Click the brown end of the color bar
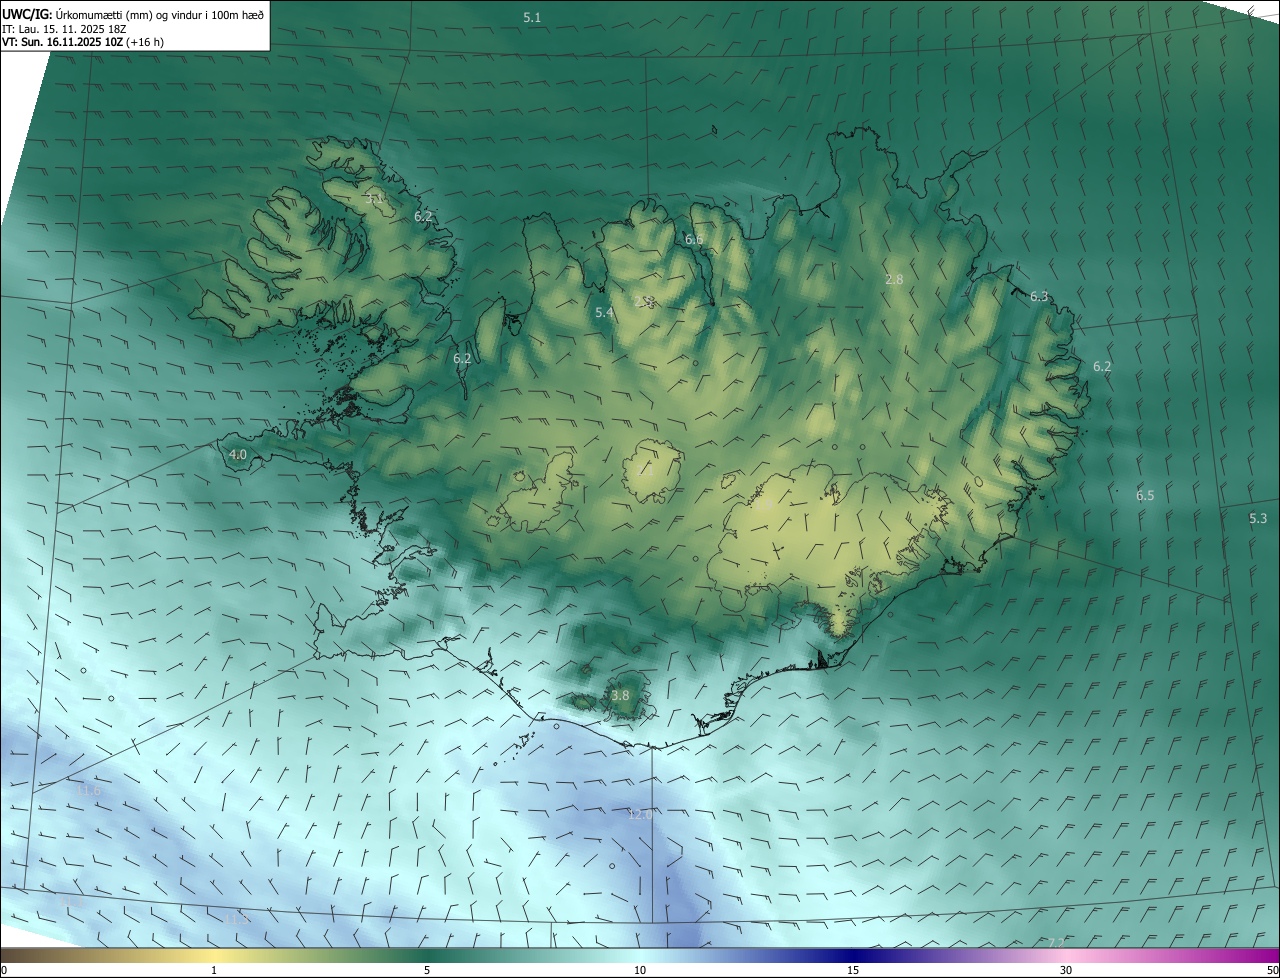This screenshot has height=978, width=1280. pyautogui.click(x=20, y=955)
